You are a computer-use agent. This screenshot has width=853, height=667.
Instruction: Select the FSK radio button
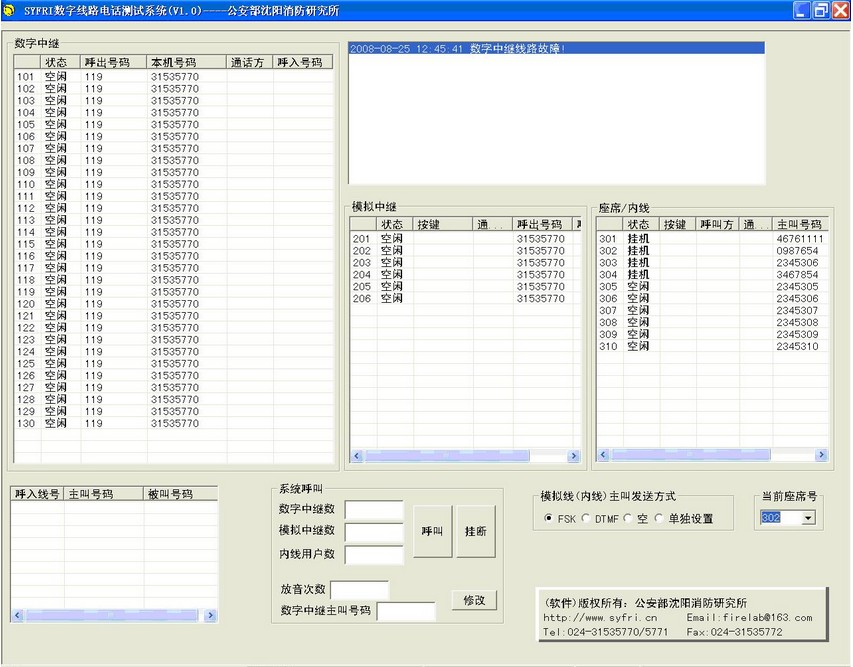click(548, 518)
